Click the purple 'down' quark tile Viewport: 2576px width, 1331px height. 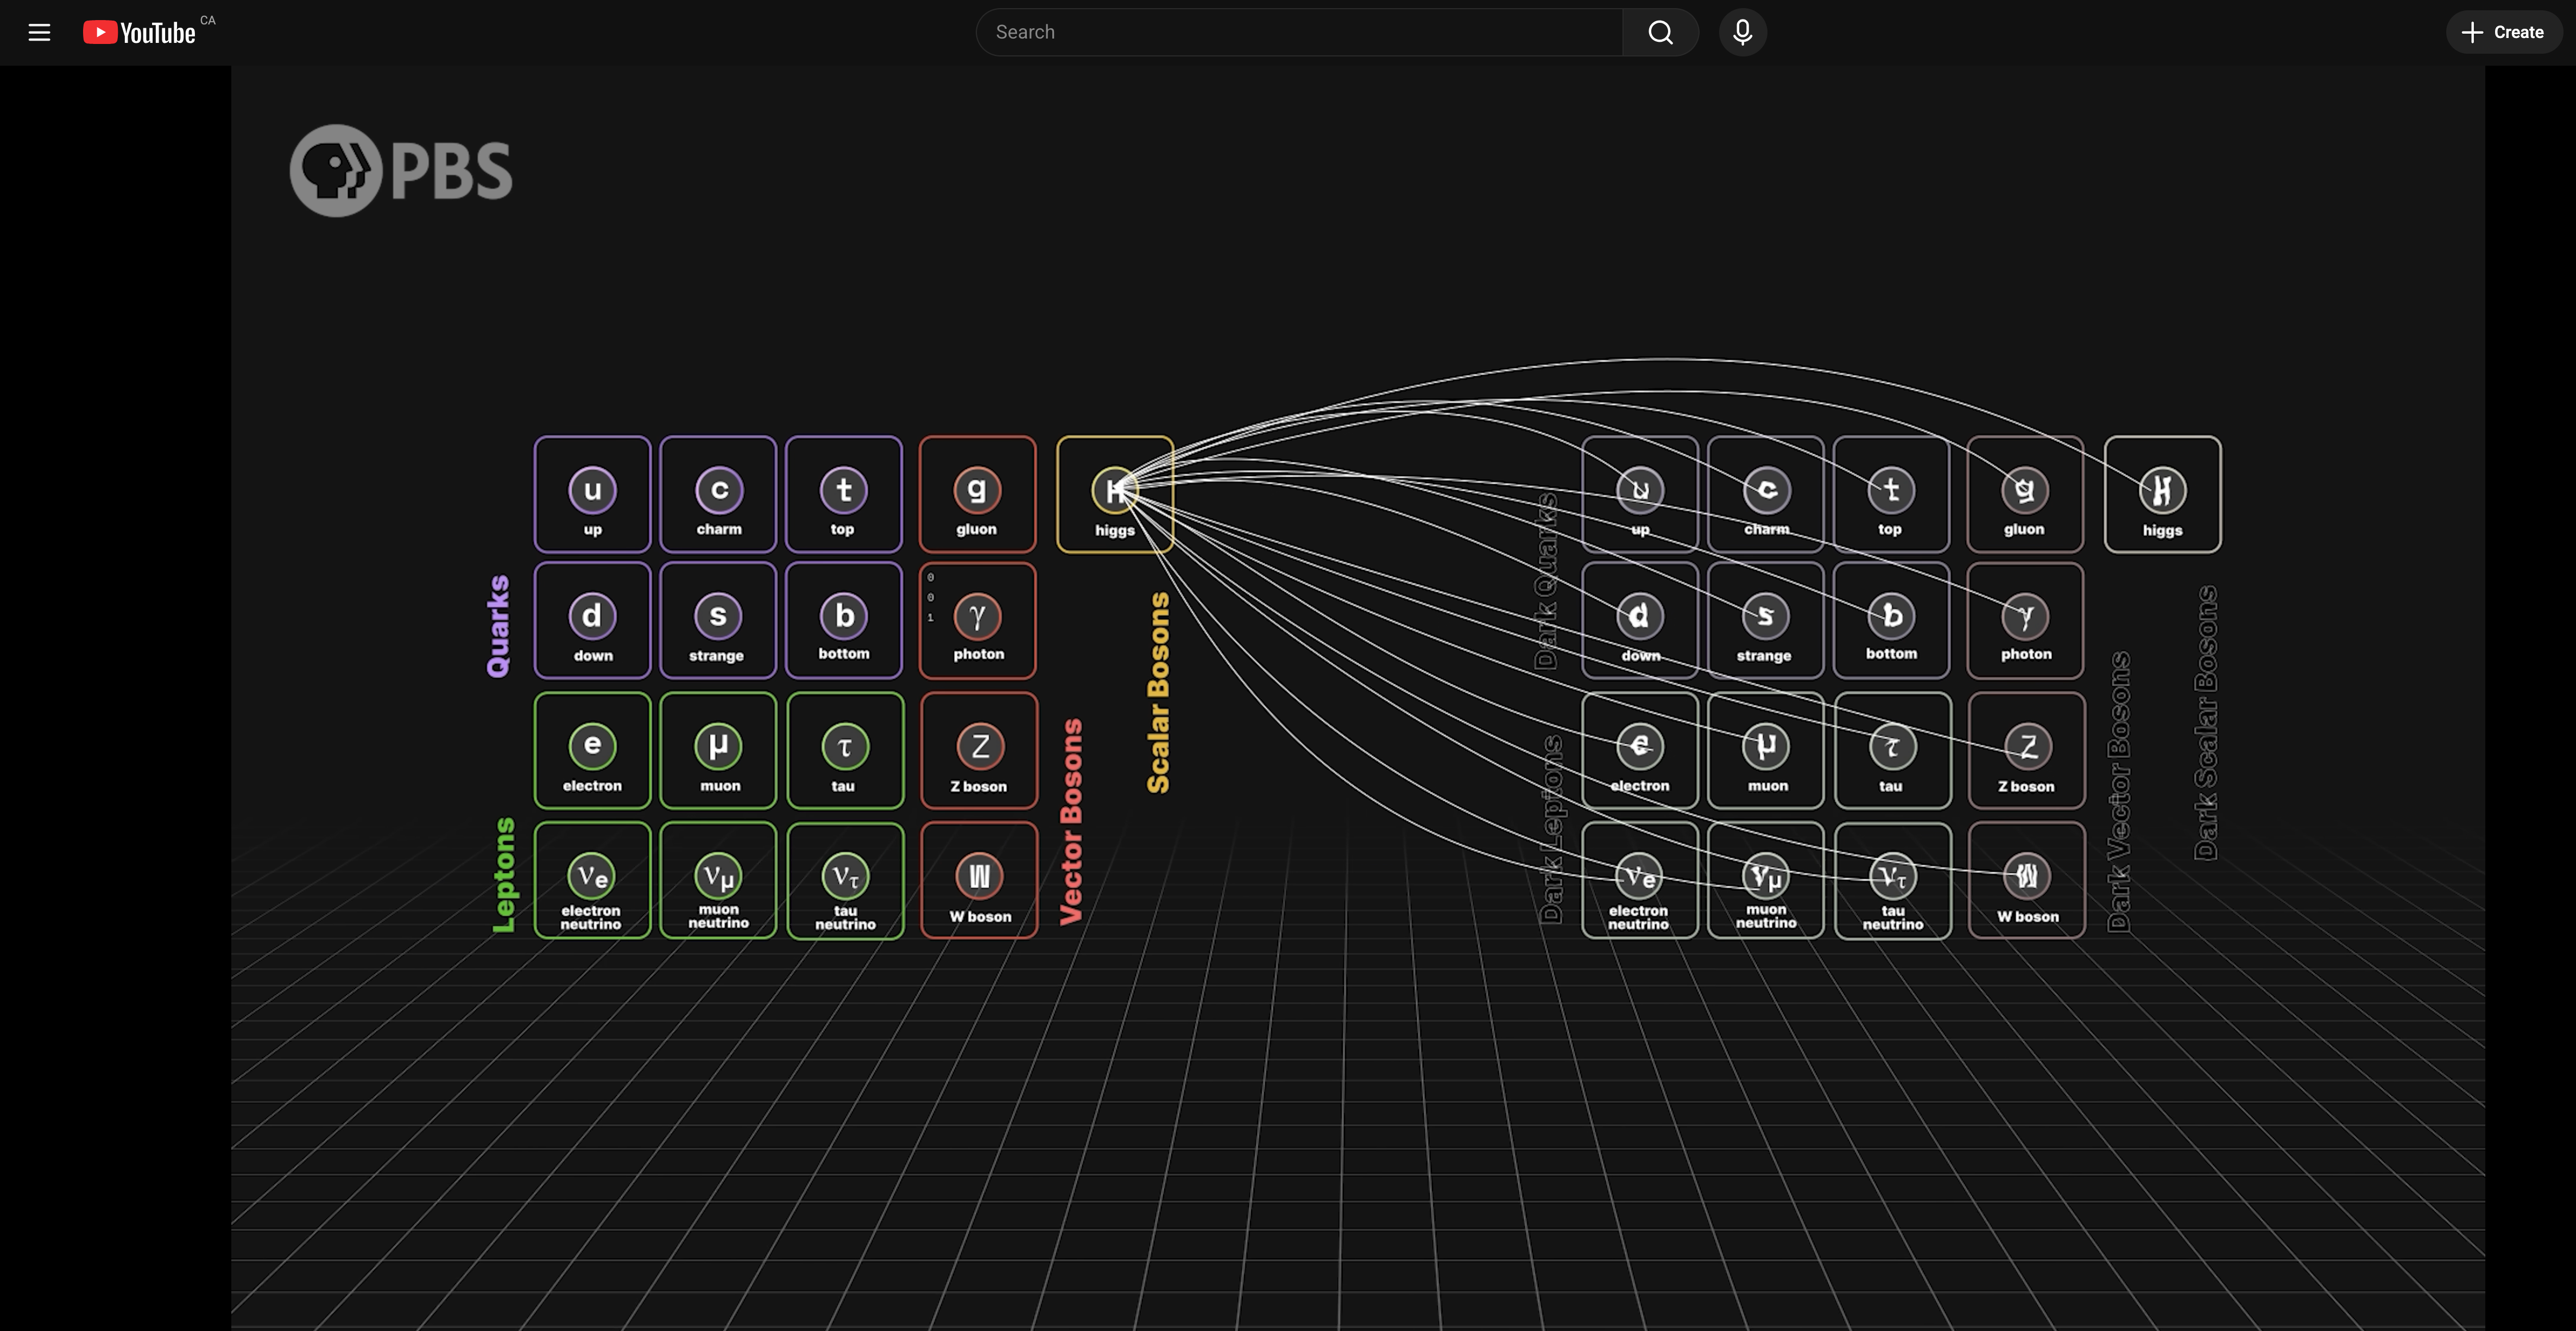pyautogui.click(x=592, y=620)
